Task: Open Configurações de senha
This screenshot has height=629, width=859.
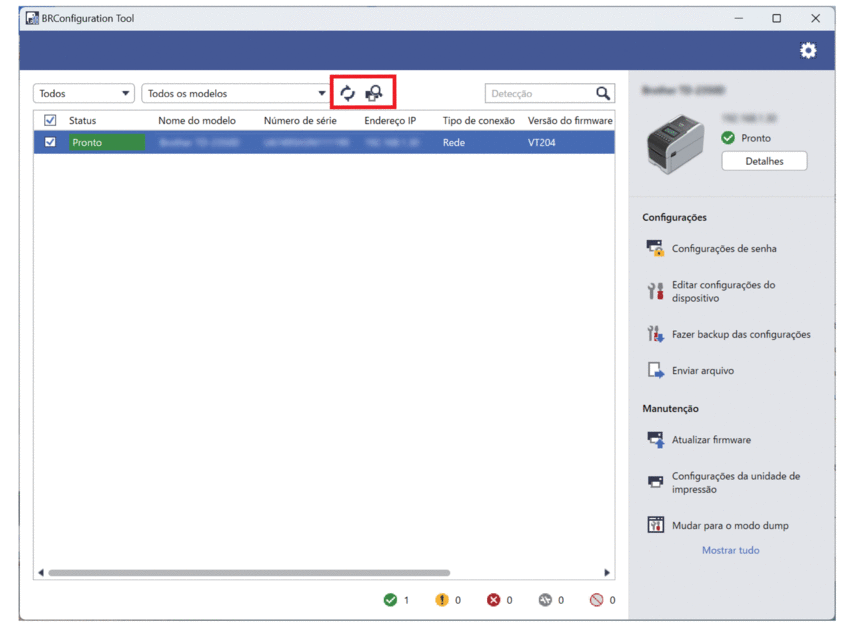Action: [724, 248]
